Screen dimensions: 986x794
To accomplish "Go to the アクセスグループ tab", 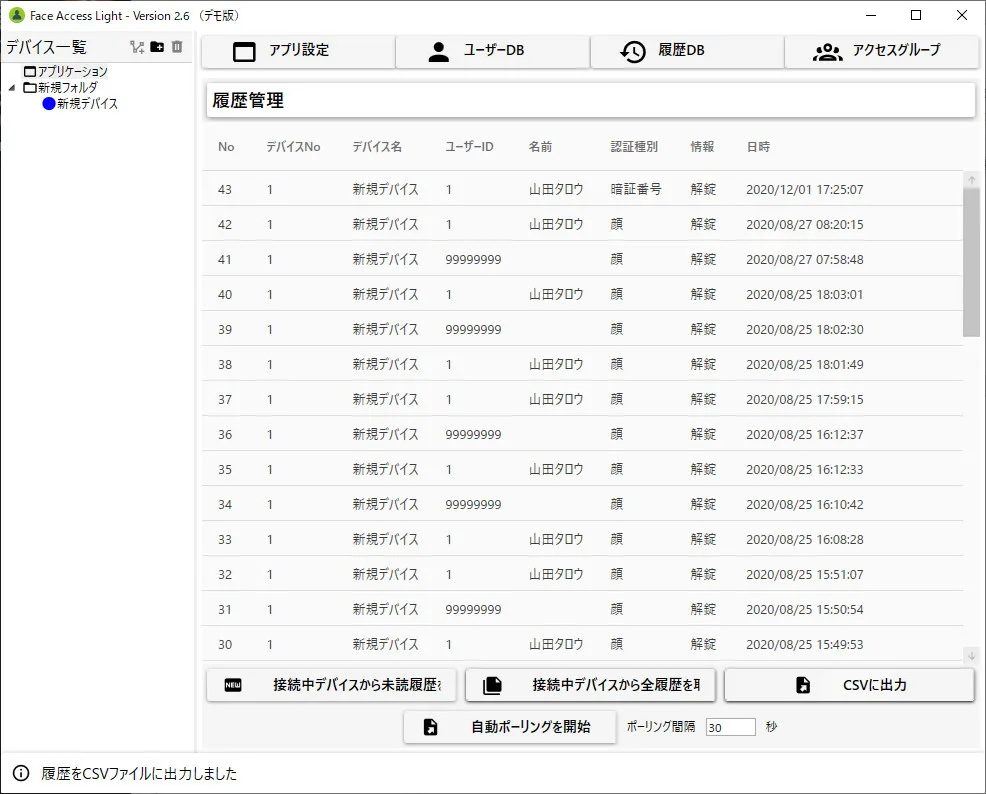I will 881,51.
